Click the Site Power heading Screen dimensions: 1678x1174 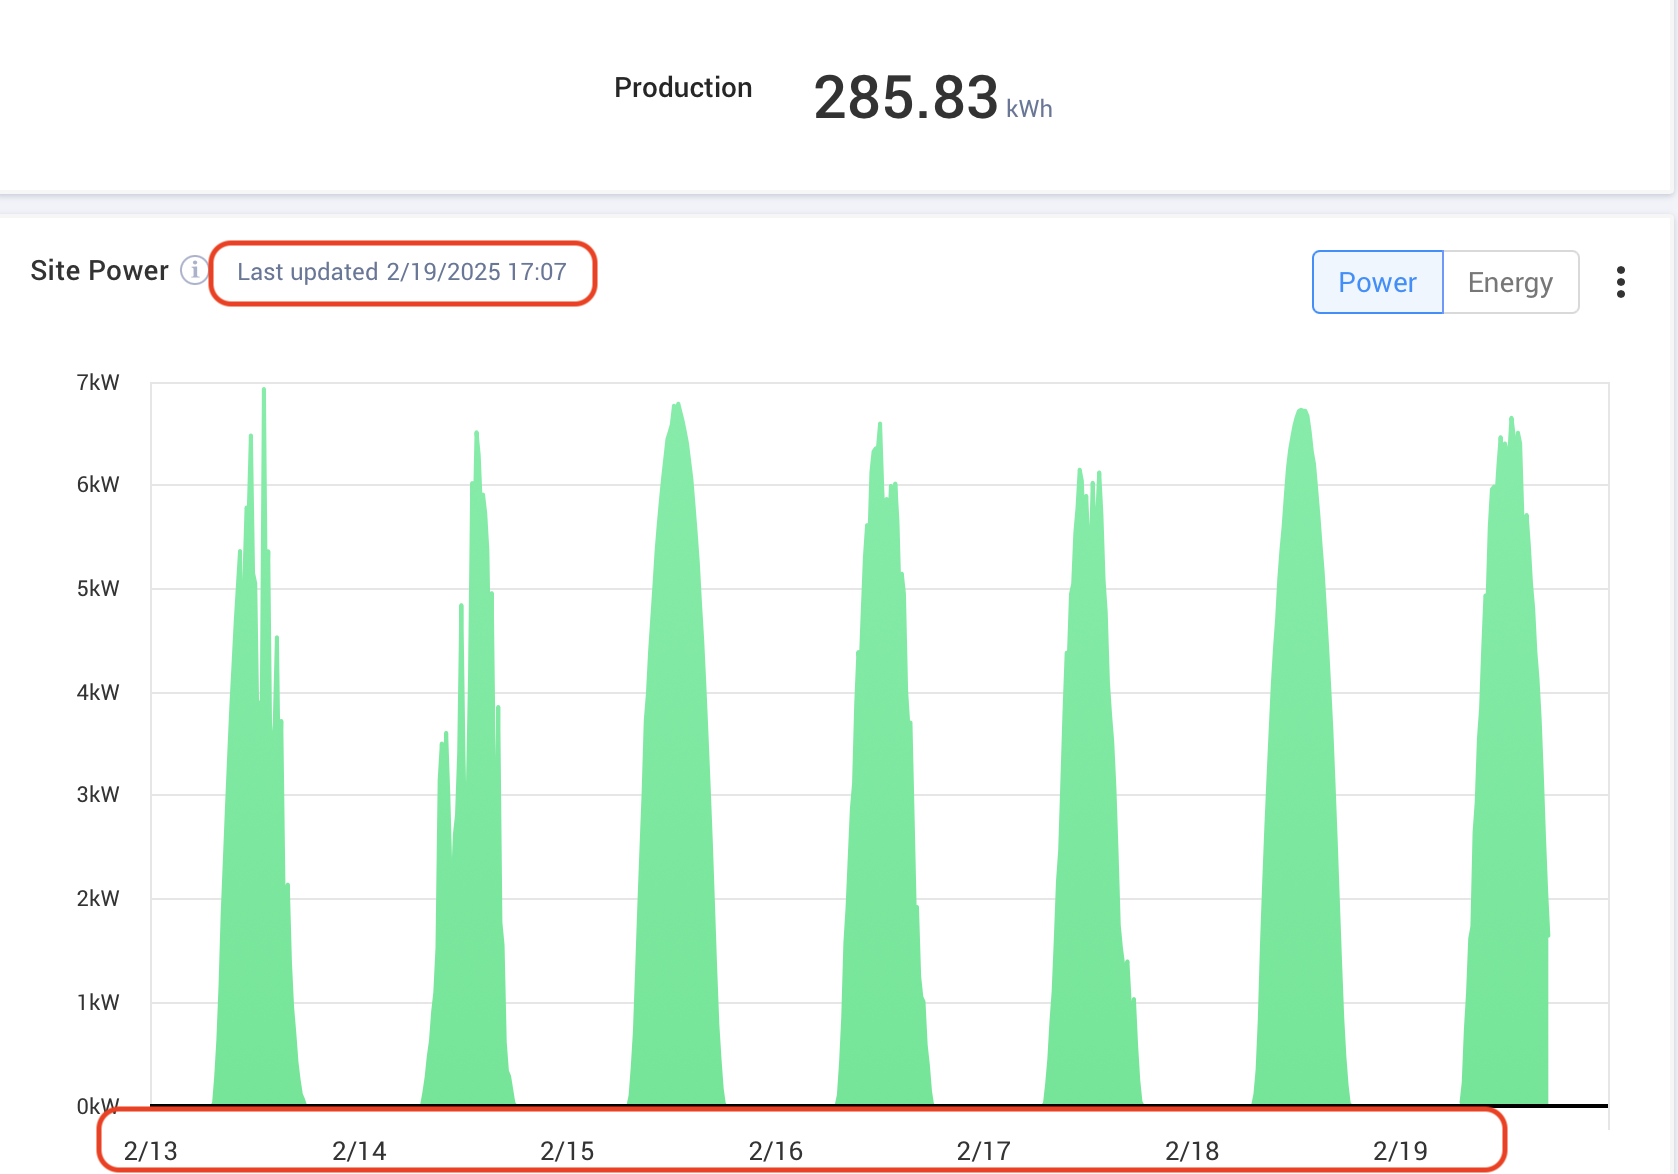99,271
